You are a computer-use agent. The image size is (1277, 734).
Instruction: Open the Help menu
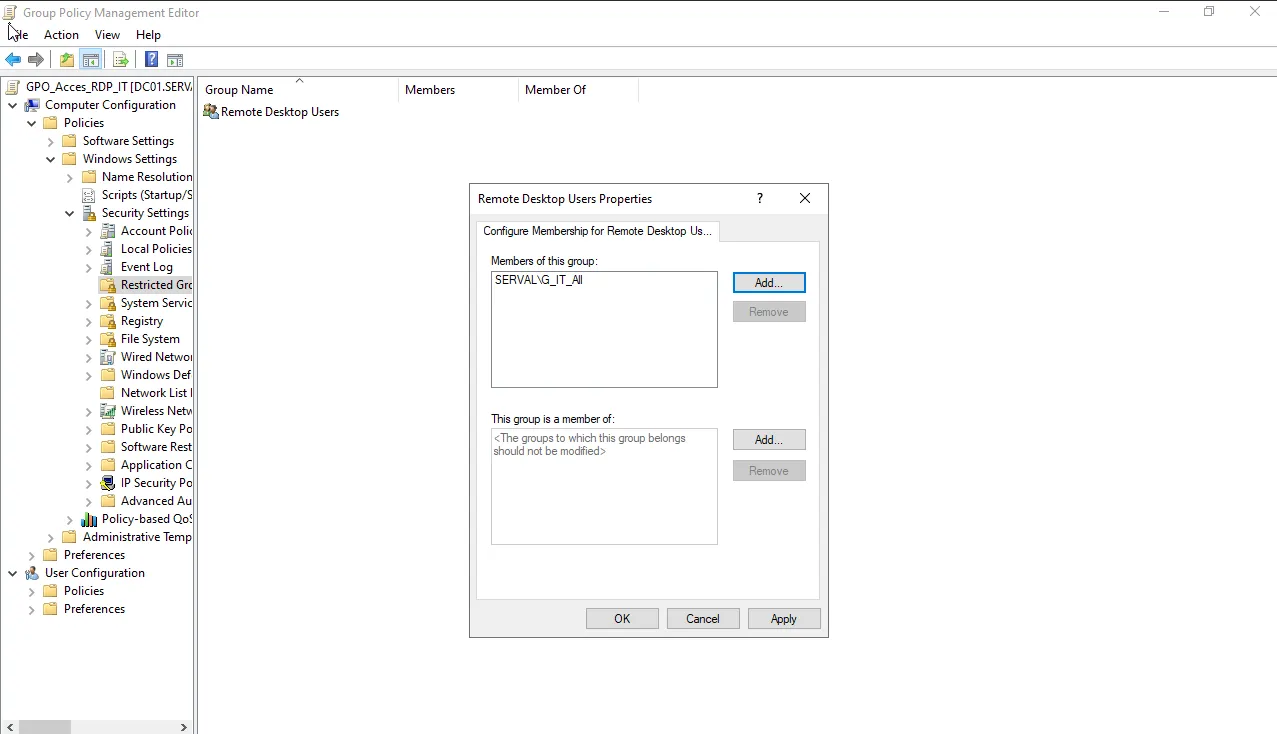coord(148,35)
